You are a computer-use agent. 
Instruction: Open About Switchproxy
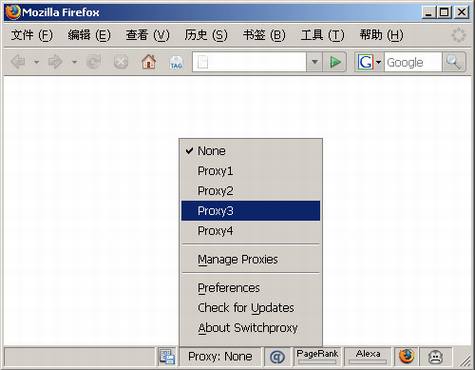251,328
